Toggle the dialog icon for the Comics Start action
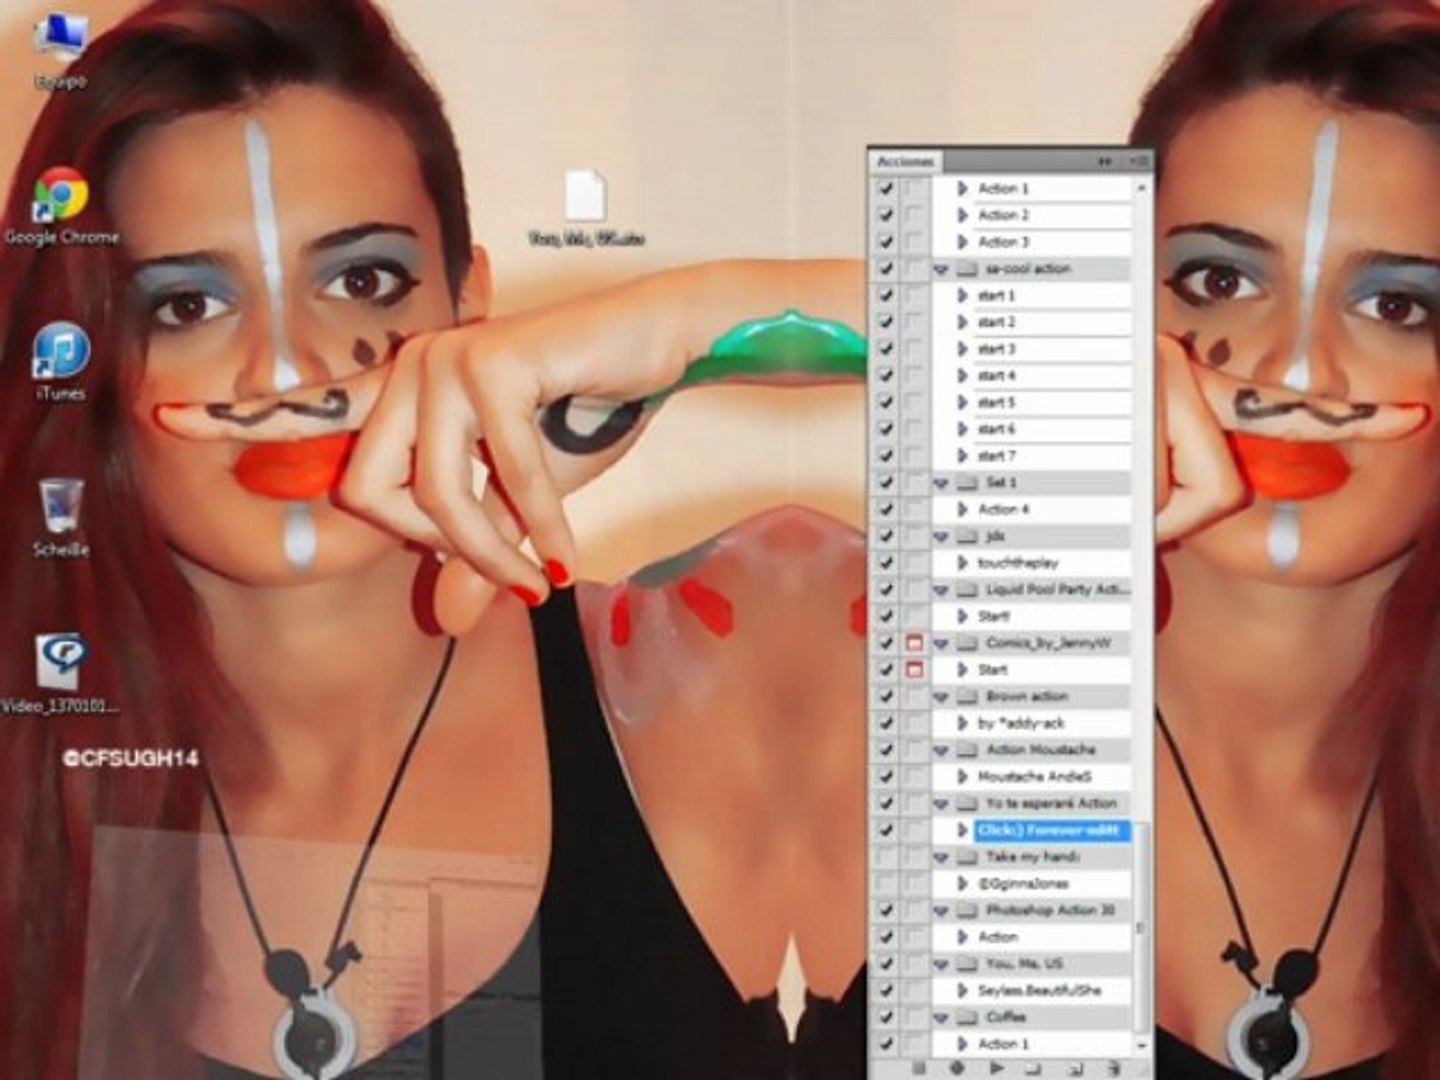Image resolution: width=1440 pixels, height=1080 pixels. pyautogui.click(x=914, y=670)
